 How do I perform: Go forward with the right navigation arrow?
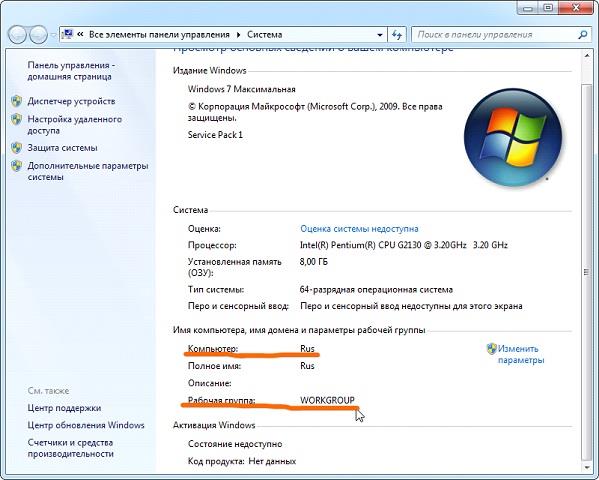(x=38, y=35)
